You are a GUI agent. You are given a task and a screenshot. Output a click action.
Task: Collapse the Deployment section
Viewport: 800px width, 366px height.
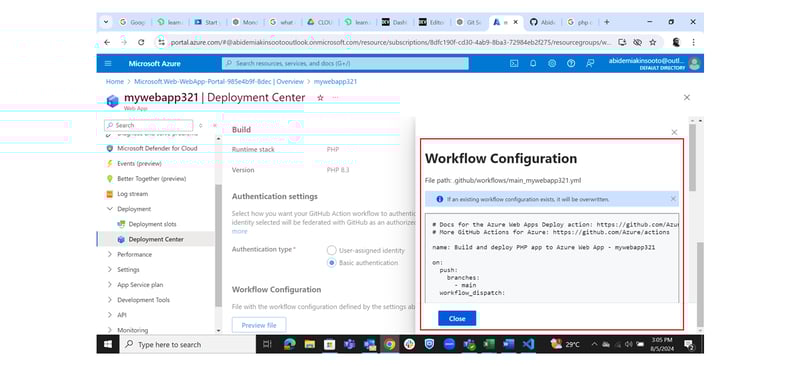[x=110, y=209]
